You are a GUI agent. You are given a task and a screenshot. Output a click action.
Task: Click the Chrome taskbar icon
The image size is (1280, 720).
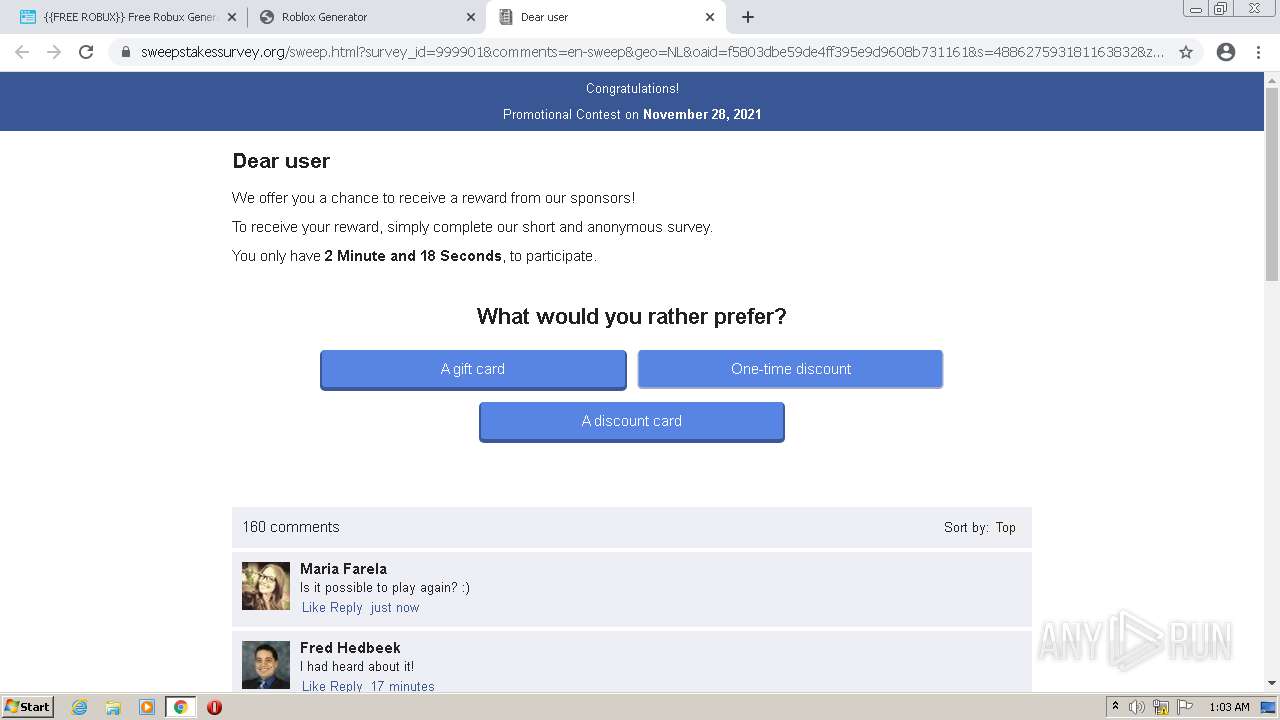pyautogui.click(x=180, y=707)
